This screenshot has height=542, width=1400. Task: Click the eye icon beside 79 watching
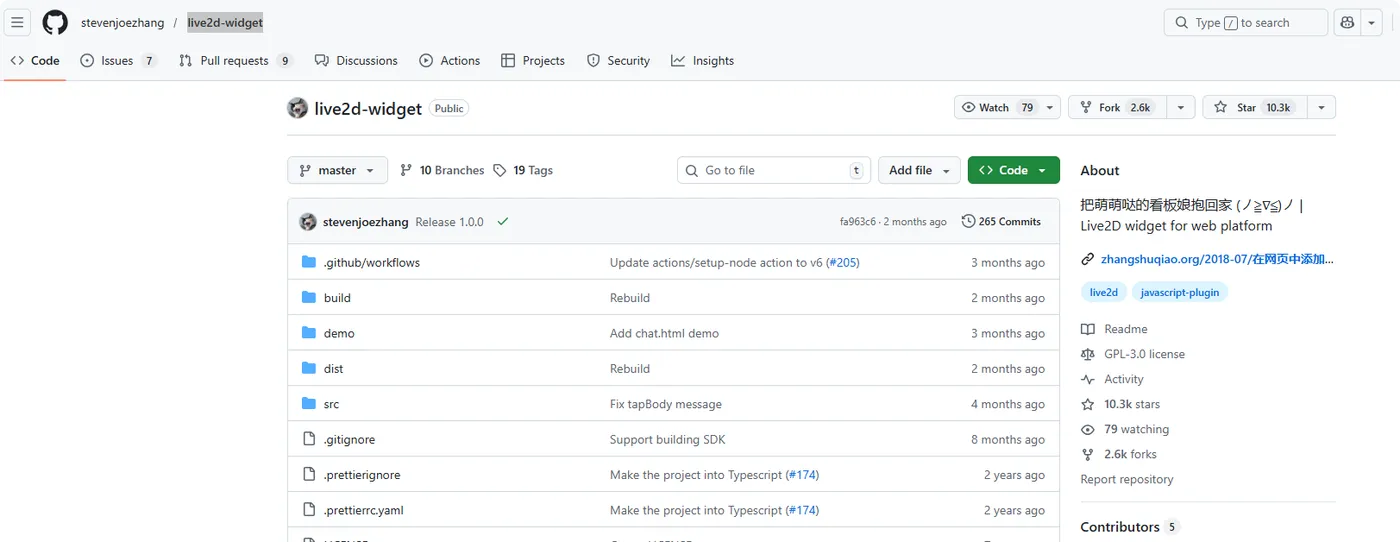click(x=1087, y=429)
